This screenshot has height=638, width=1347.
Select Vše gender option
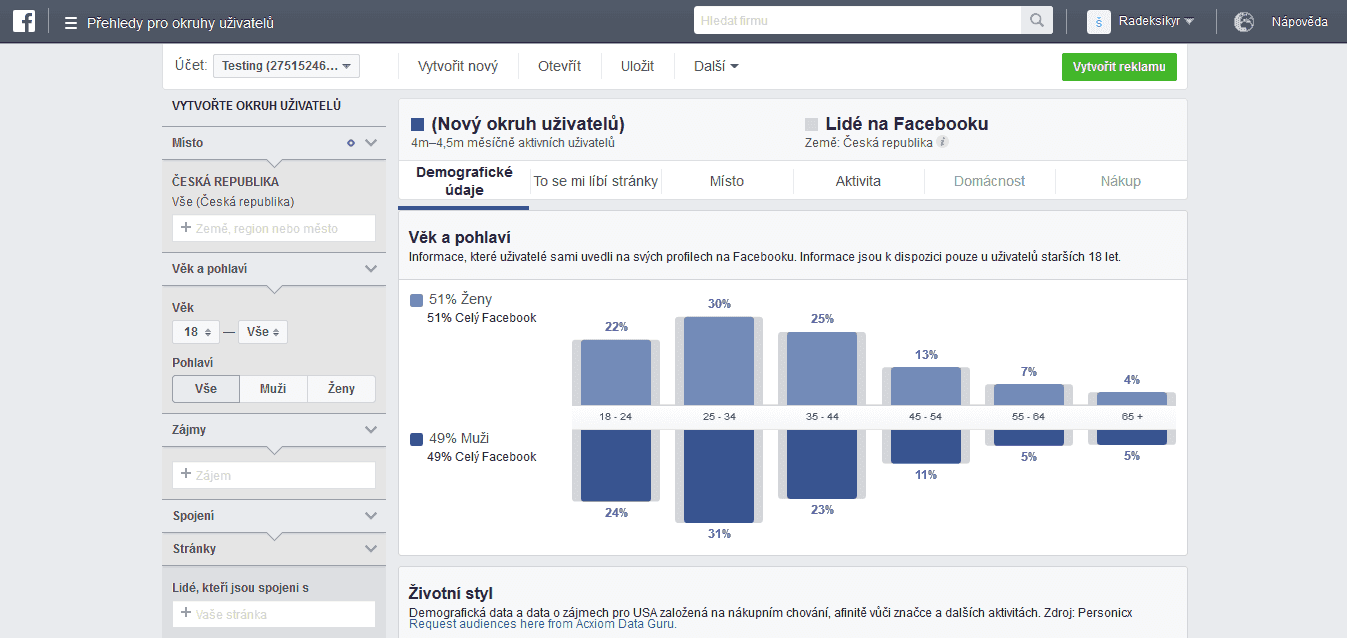[x=206, y=389]
